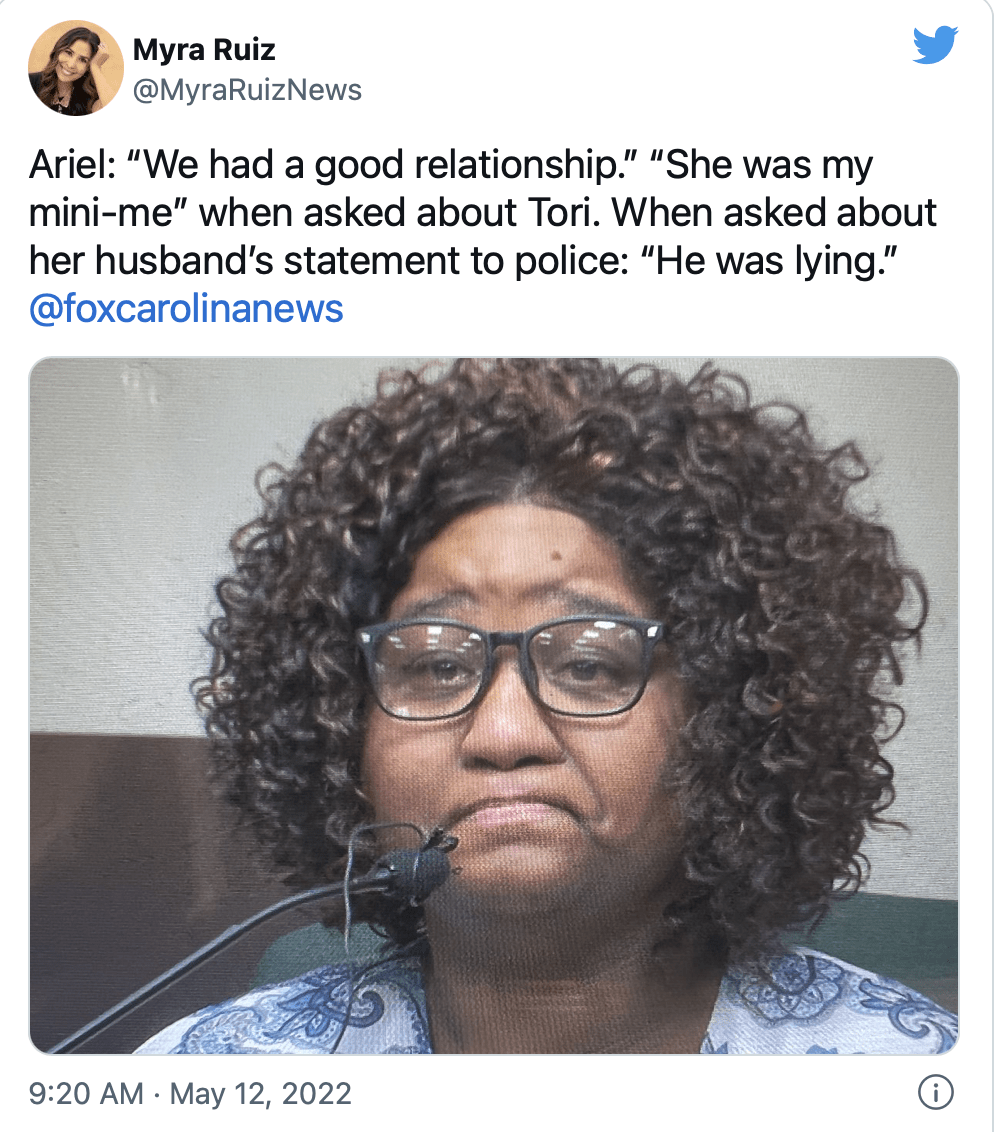The width and height of the screenshot is (998, 1132).
Task: Click the 9:20 AM timestamp
Action: coord(86,1093)
